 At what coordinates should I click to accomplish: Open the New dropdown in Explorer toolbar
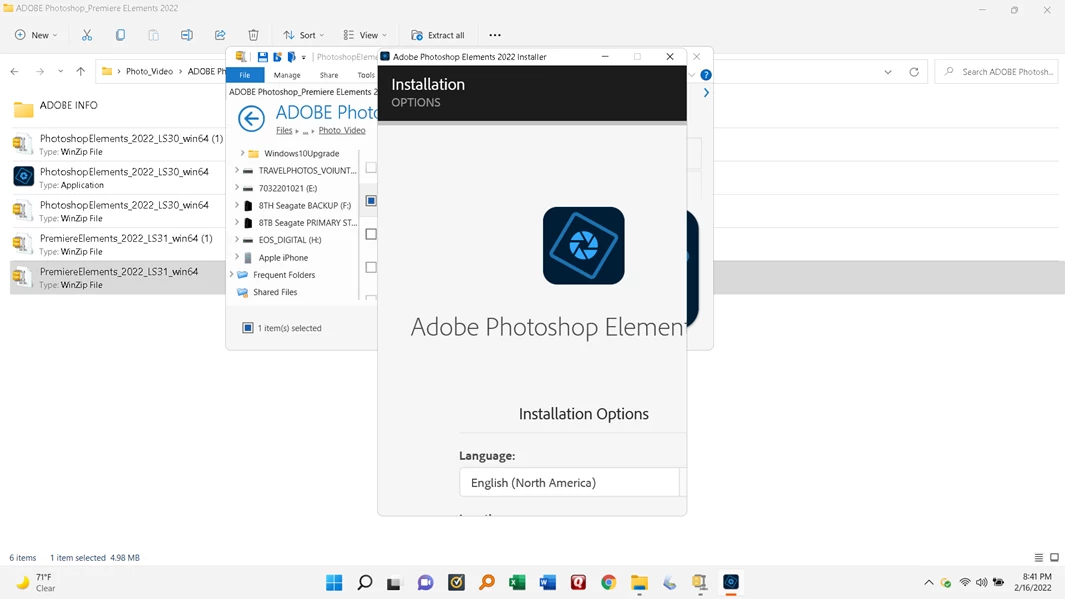(36, 35)
